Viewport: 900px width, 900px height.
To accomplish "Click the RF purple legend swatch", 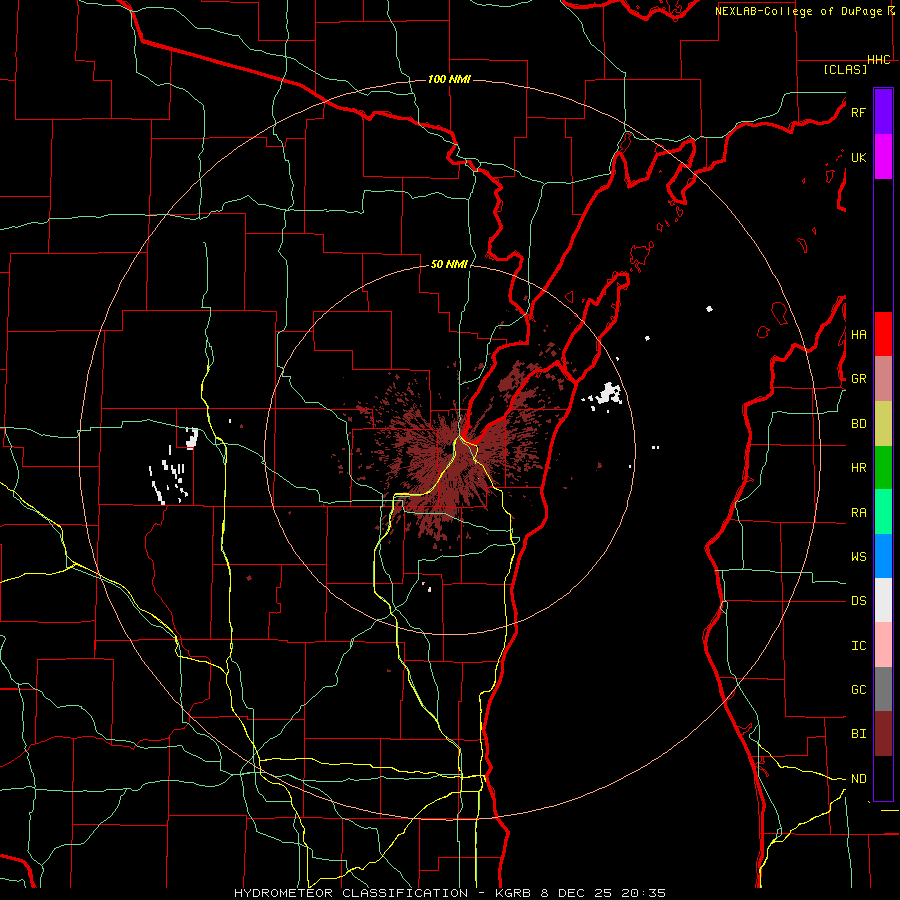I will coord(883,112).
